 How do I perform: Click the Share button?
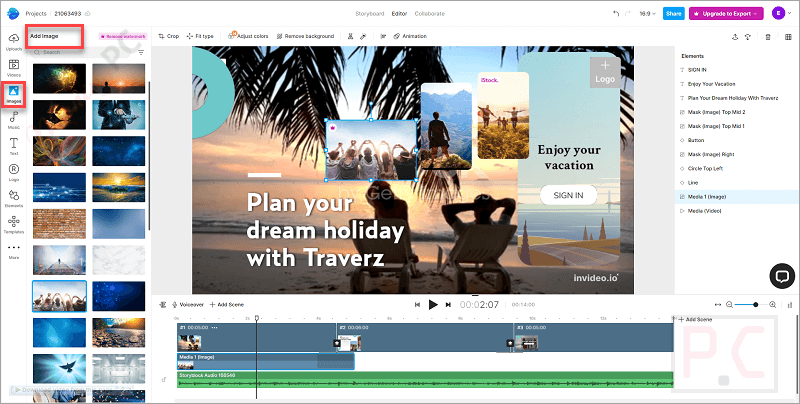(x=673, y=14)
